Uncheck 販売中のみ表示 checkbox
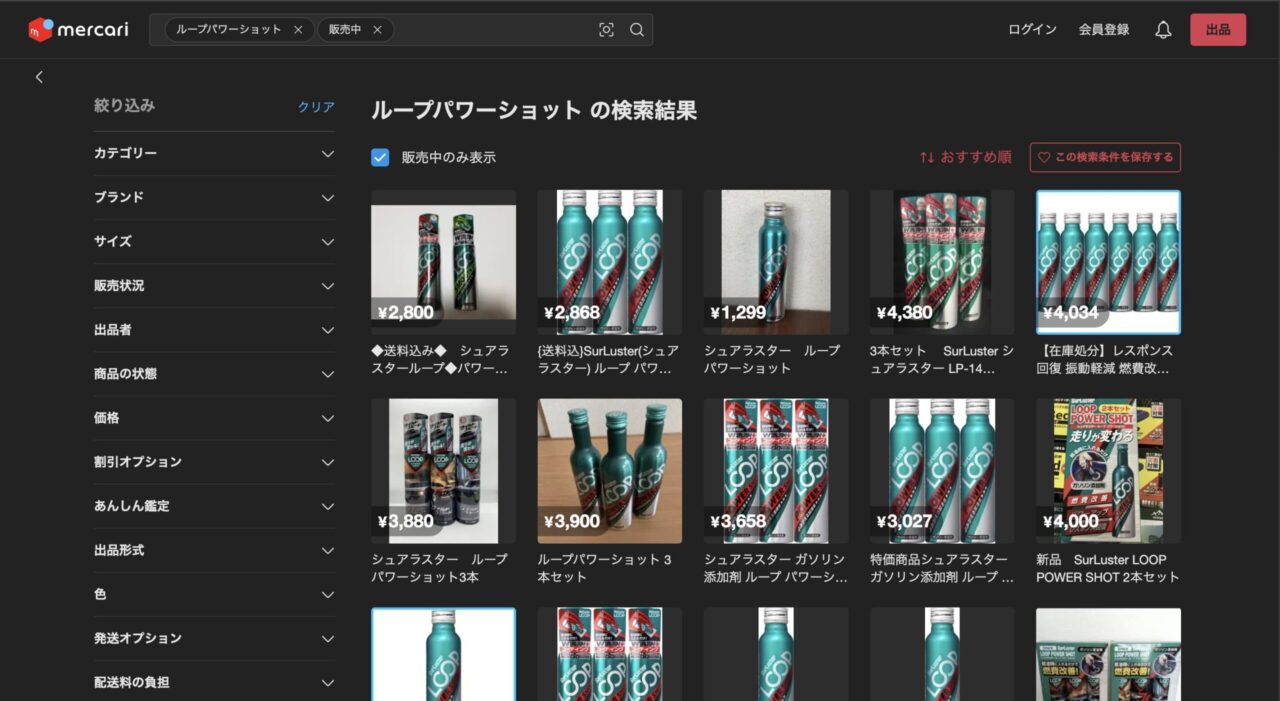 [380, 157]
